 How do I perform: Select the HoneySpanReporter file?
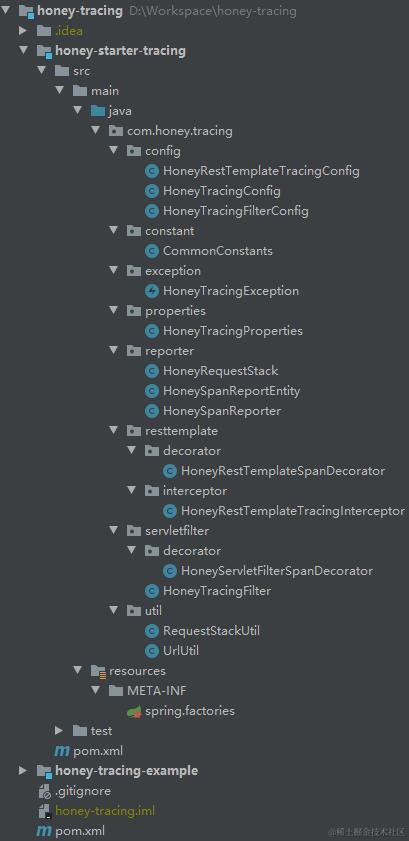pyautogui.click(x=222, y=411)
